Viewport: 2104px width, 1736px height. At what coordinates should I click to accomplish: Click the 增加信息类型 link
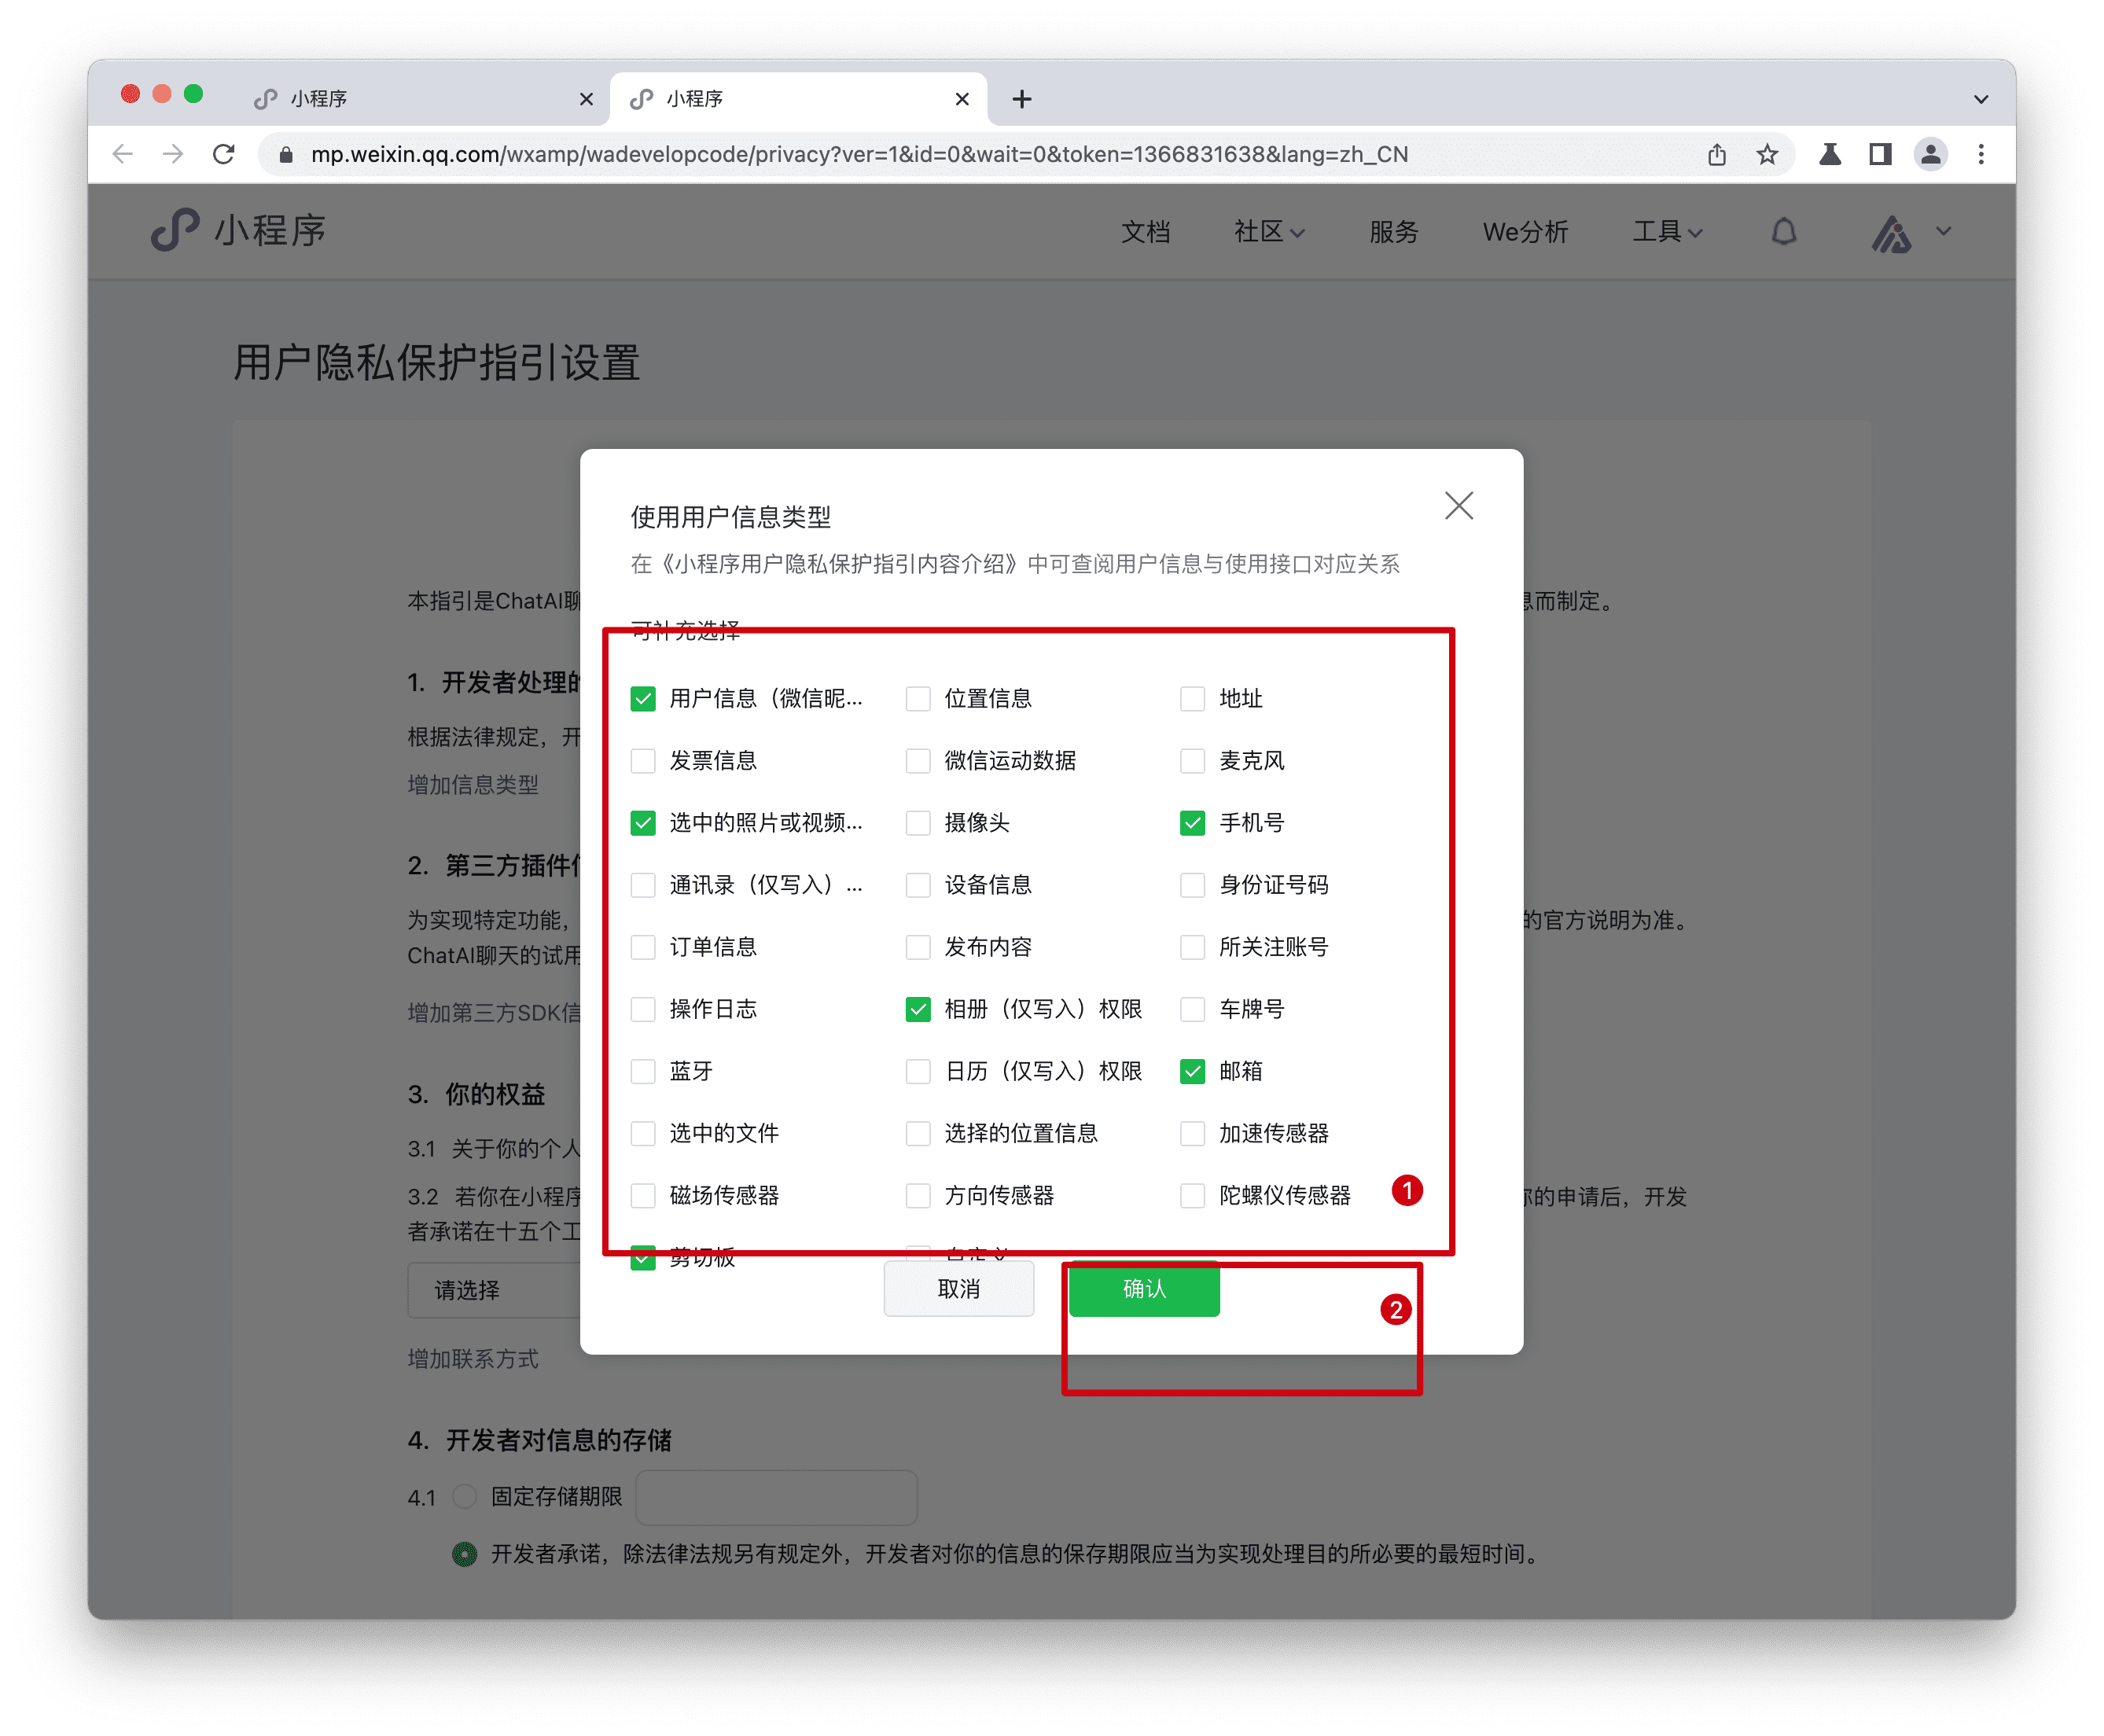click(473, 785)
